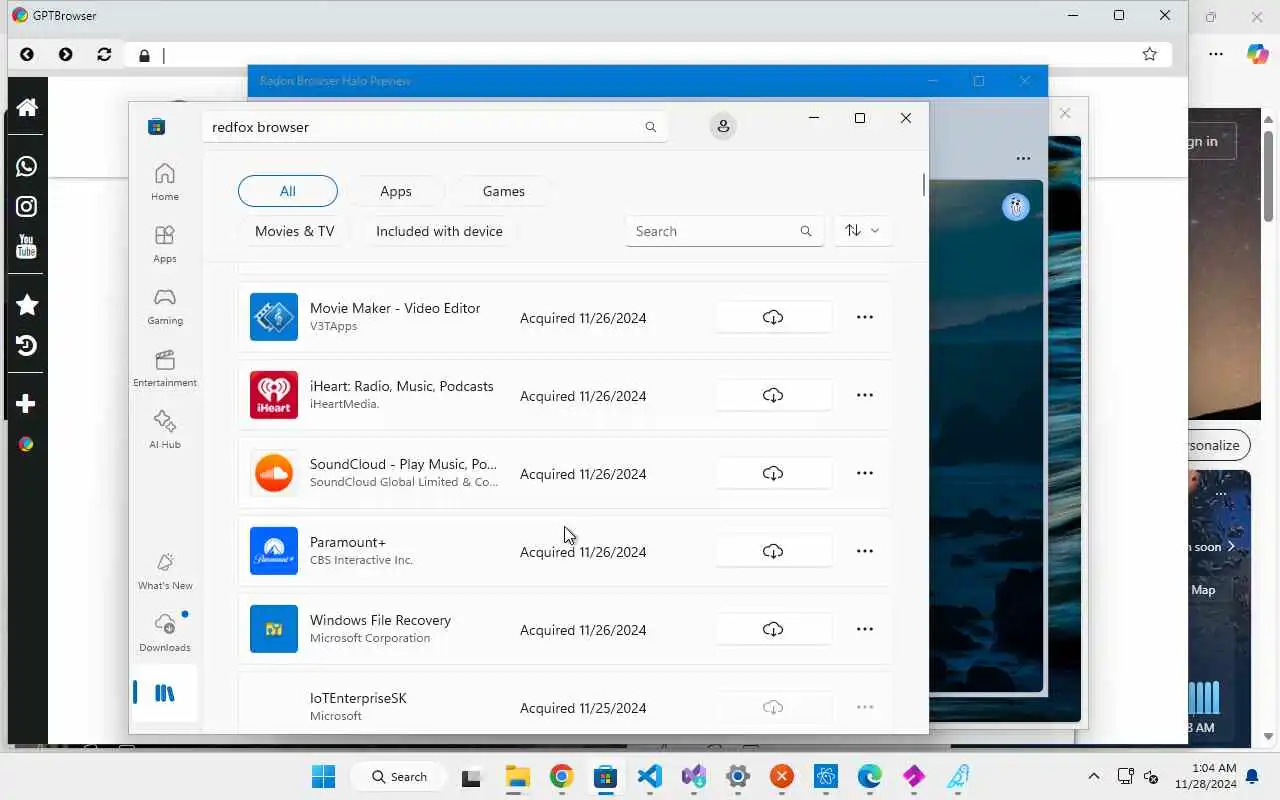
Task: Open Entertainment section in Store sidebar
Action: click(x=165, y=368)
